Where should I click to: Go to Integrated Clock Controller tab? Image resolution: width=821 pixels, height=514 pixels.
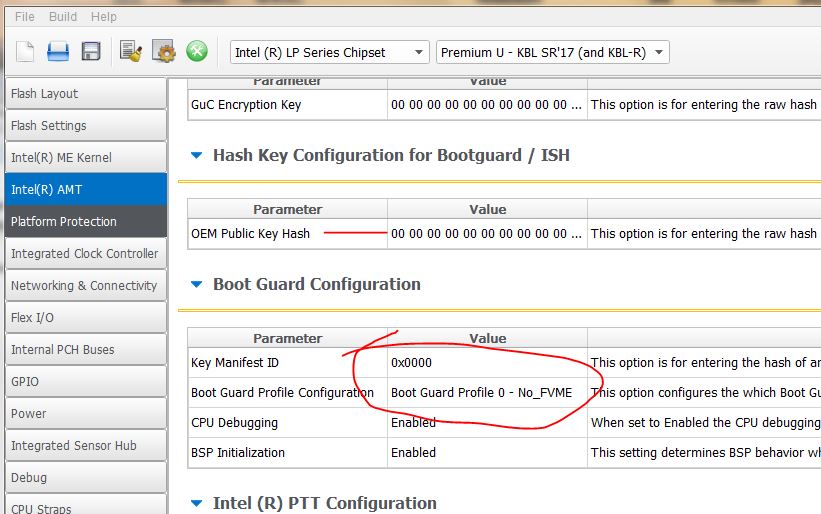pyautogui.click(x=84, y=254)
